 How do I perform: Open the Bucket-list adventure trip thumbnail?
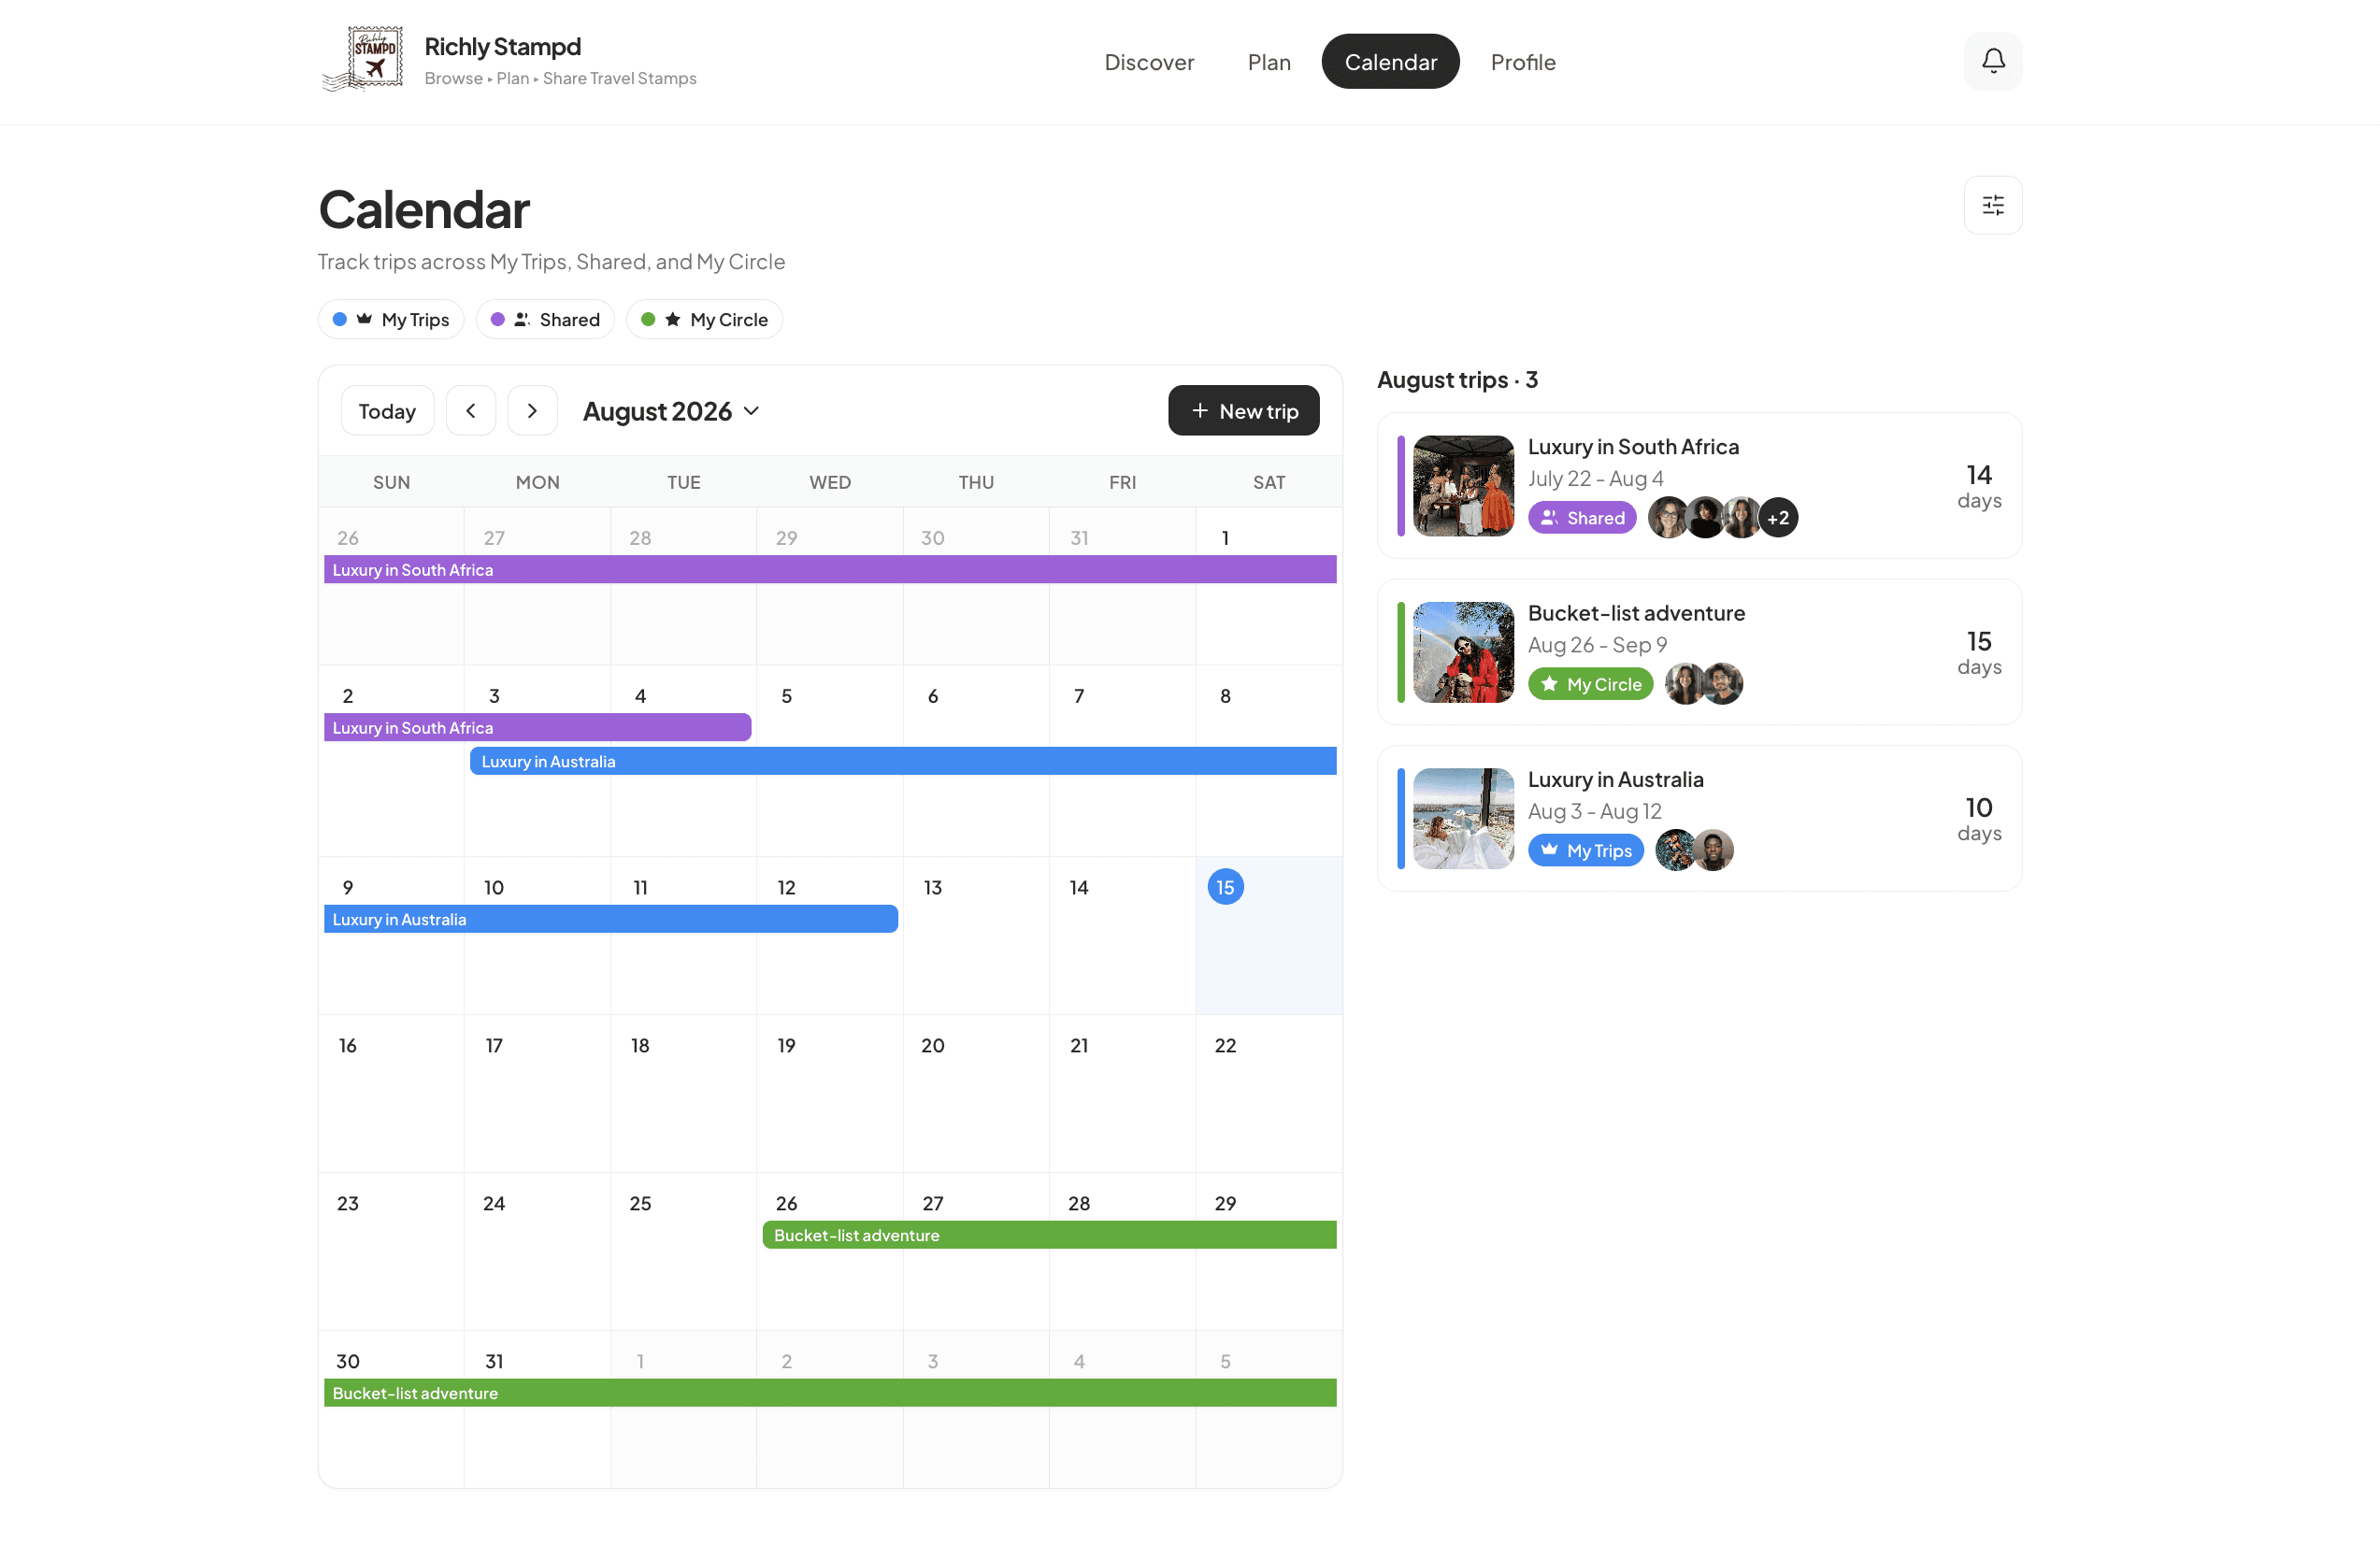coord(1463,652)
